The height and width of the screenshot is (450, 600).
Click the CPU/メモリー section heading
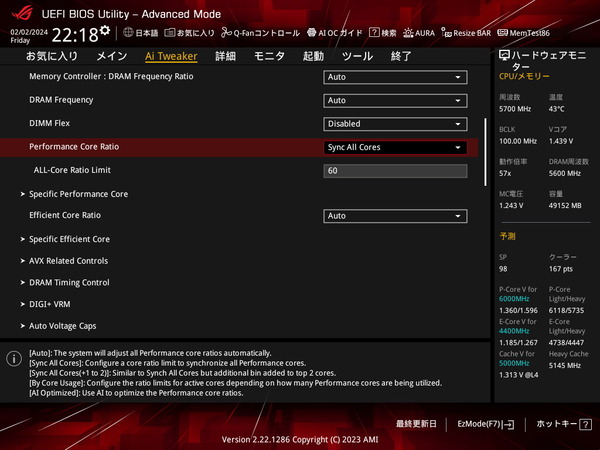524,76
